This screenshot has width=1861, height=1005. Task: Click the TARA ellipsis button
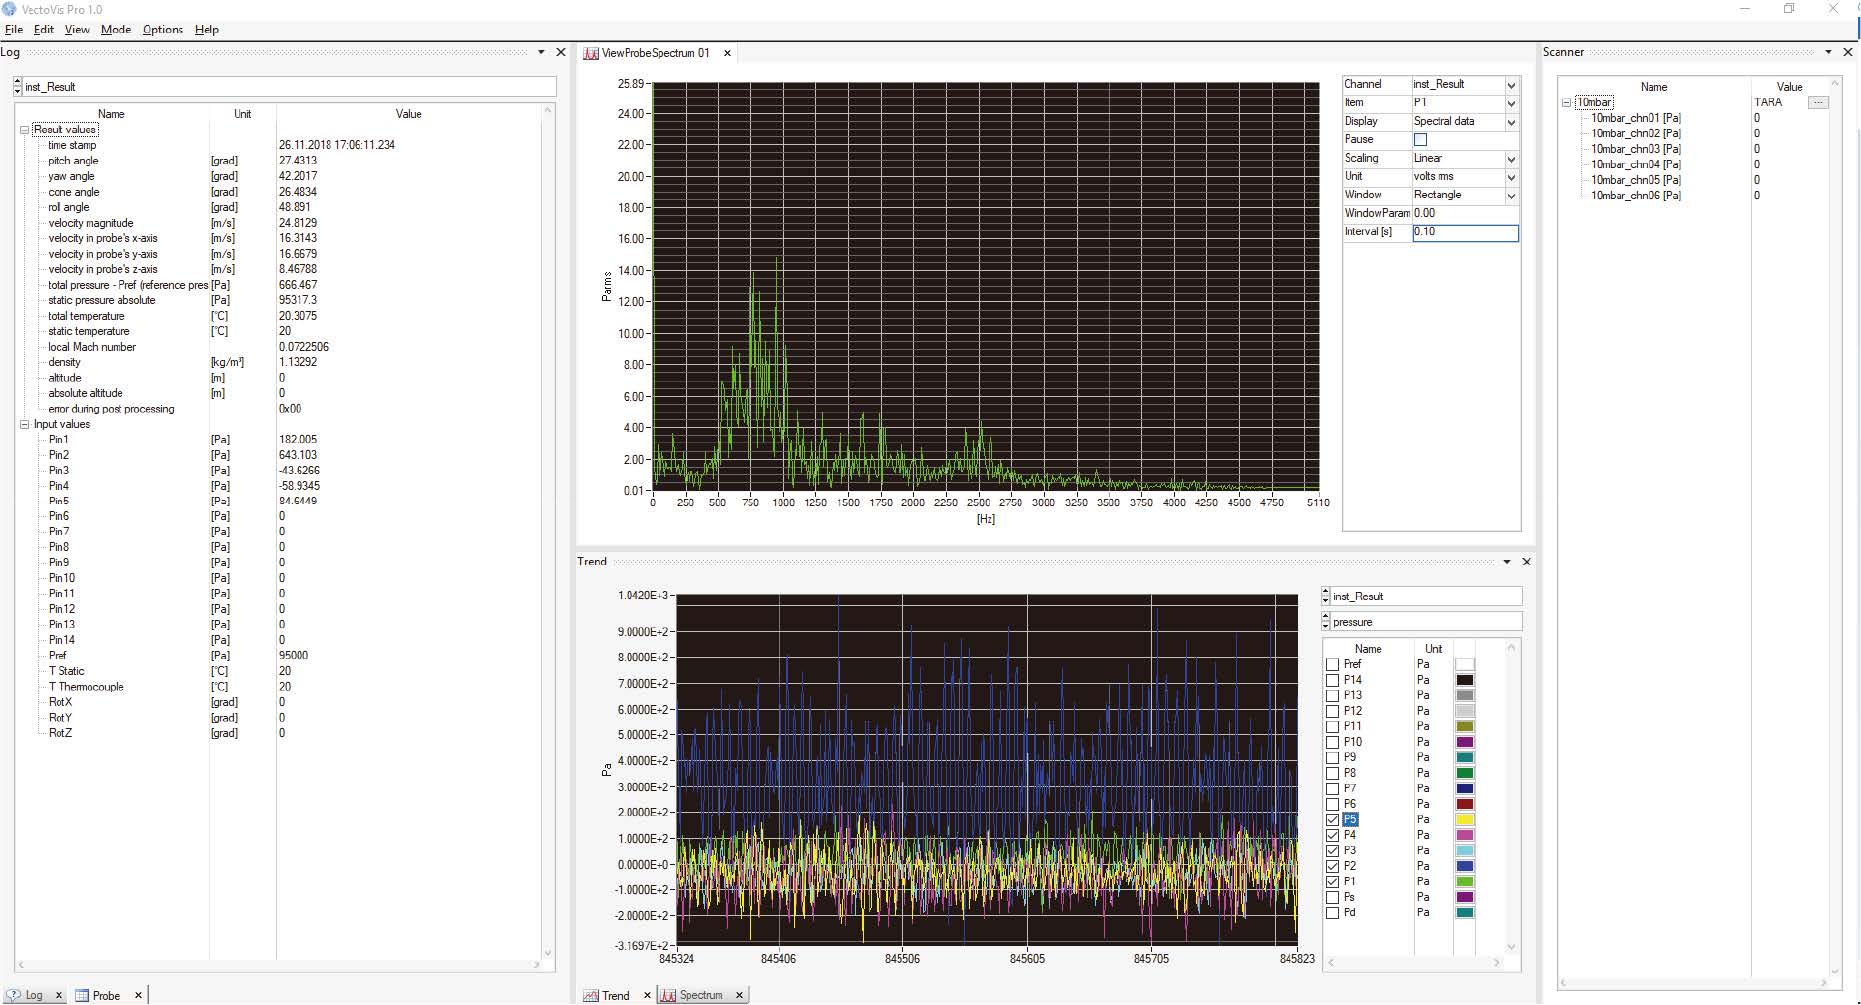[x=1818, y=102]
